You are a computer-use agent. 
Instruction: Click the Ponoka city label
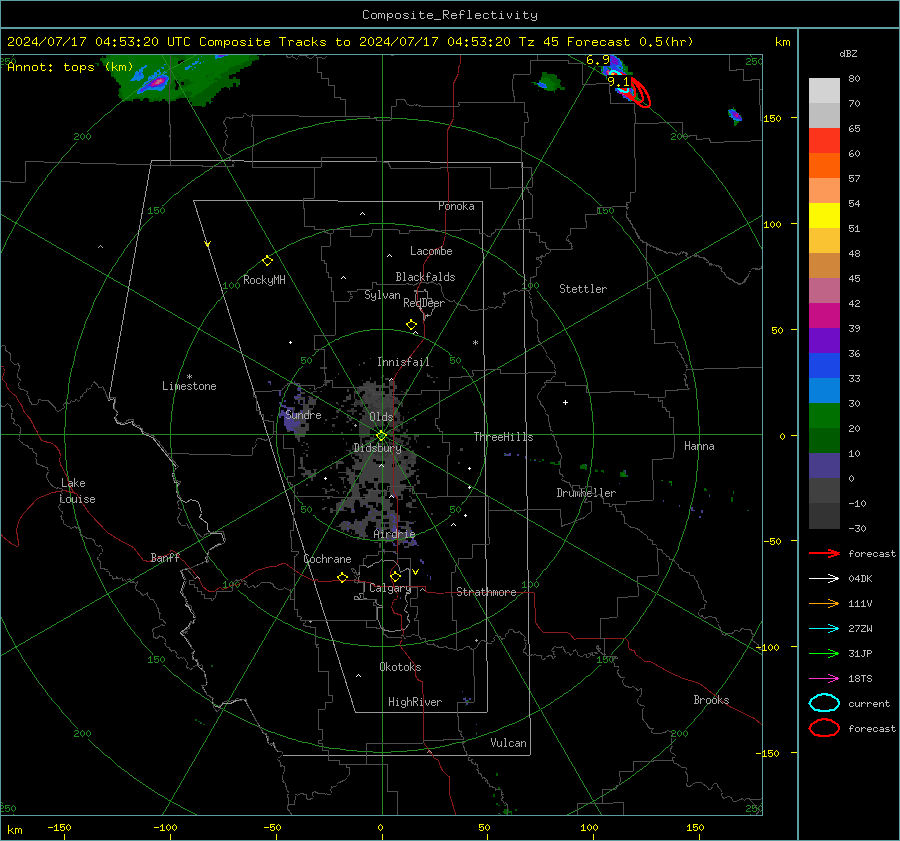coord(456,206)
